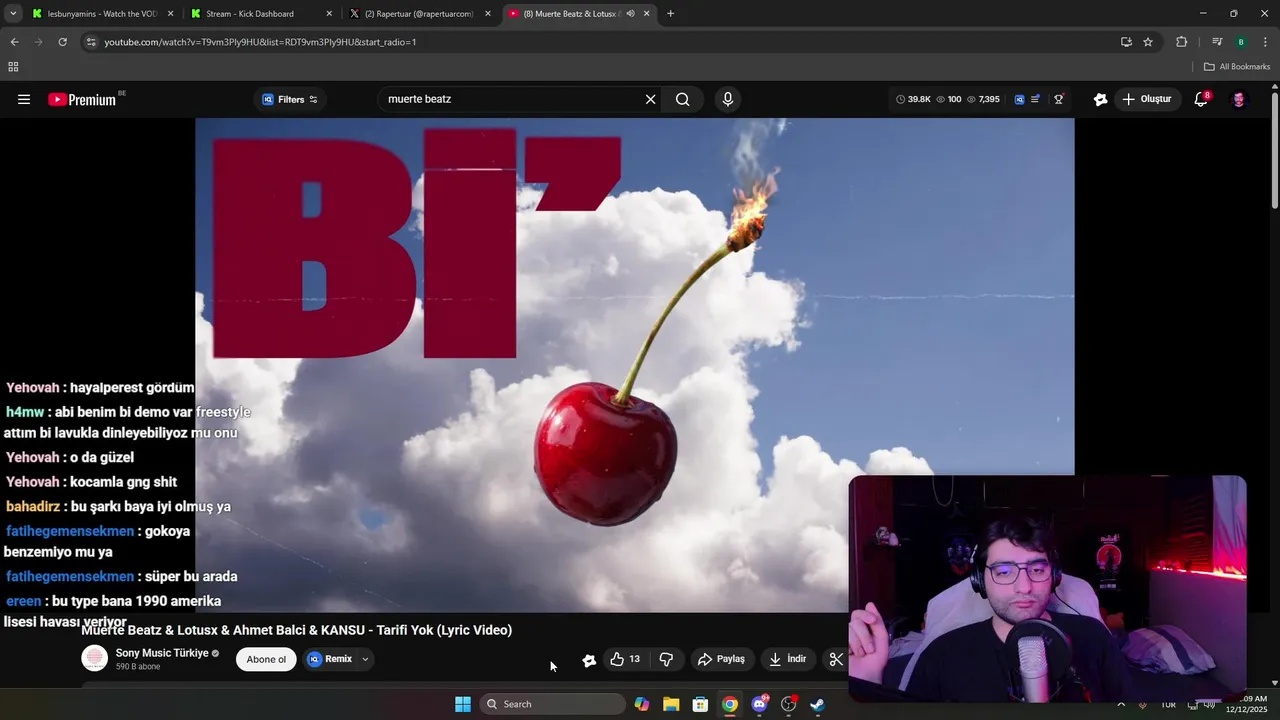The height and width of the screenshot is (720, 1280).
Task: Reload the current page
Action: click(x=62, y=42)
